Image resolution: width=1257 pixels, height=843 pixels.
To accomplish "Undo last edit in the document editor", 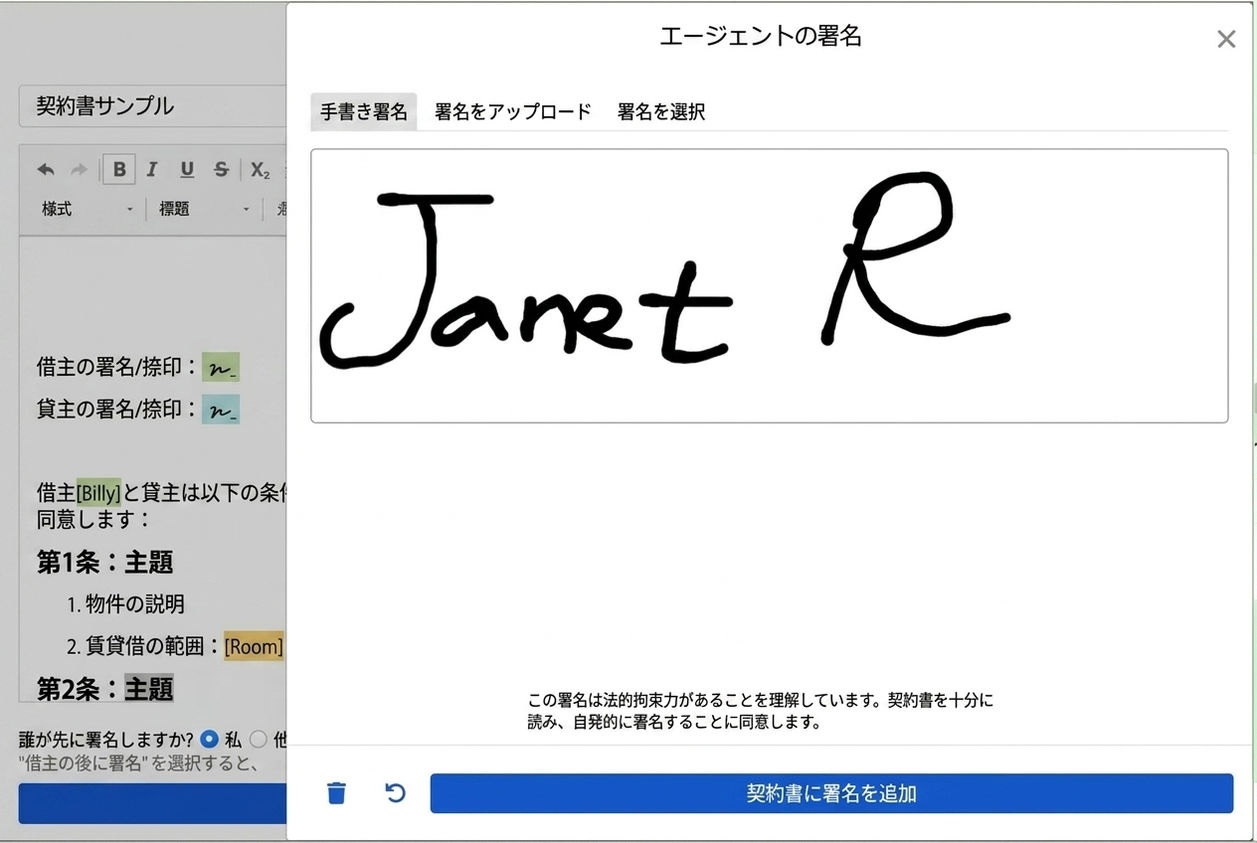I will (x=46, y=170).
